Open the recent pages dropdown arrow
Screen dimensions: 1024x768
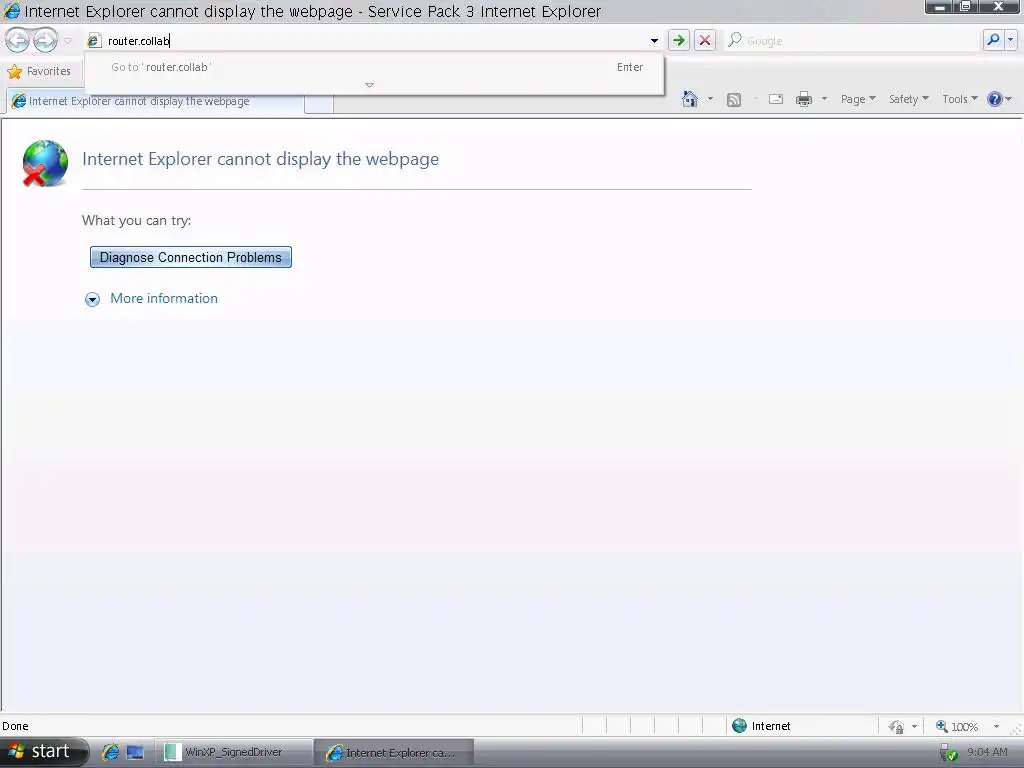67,41
